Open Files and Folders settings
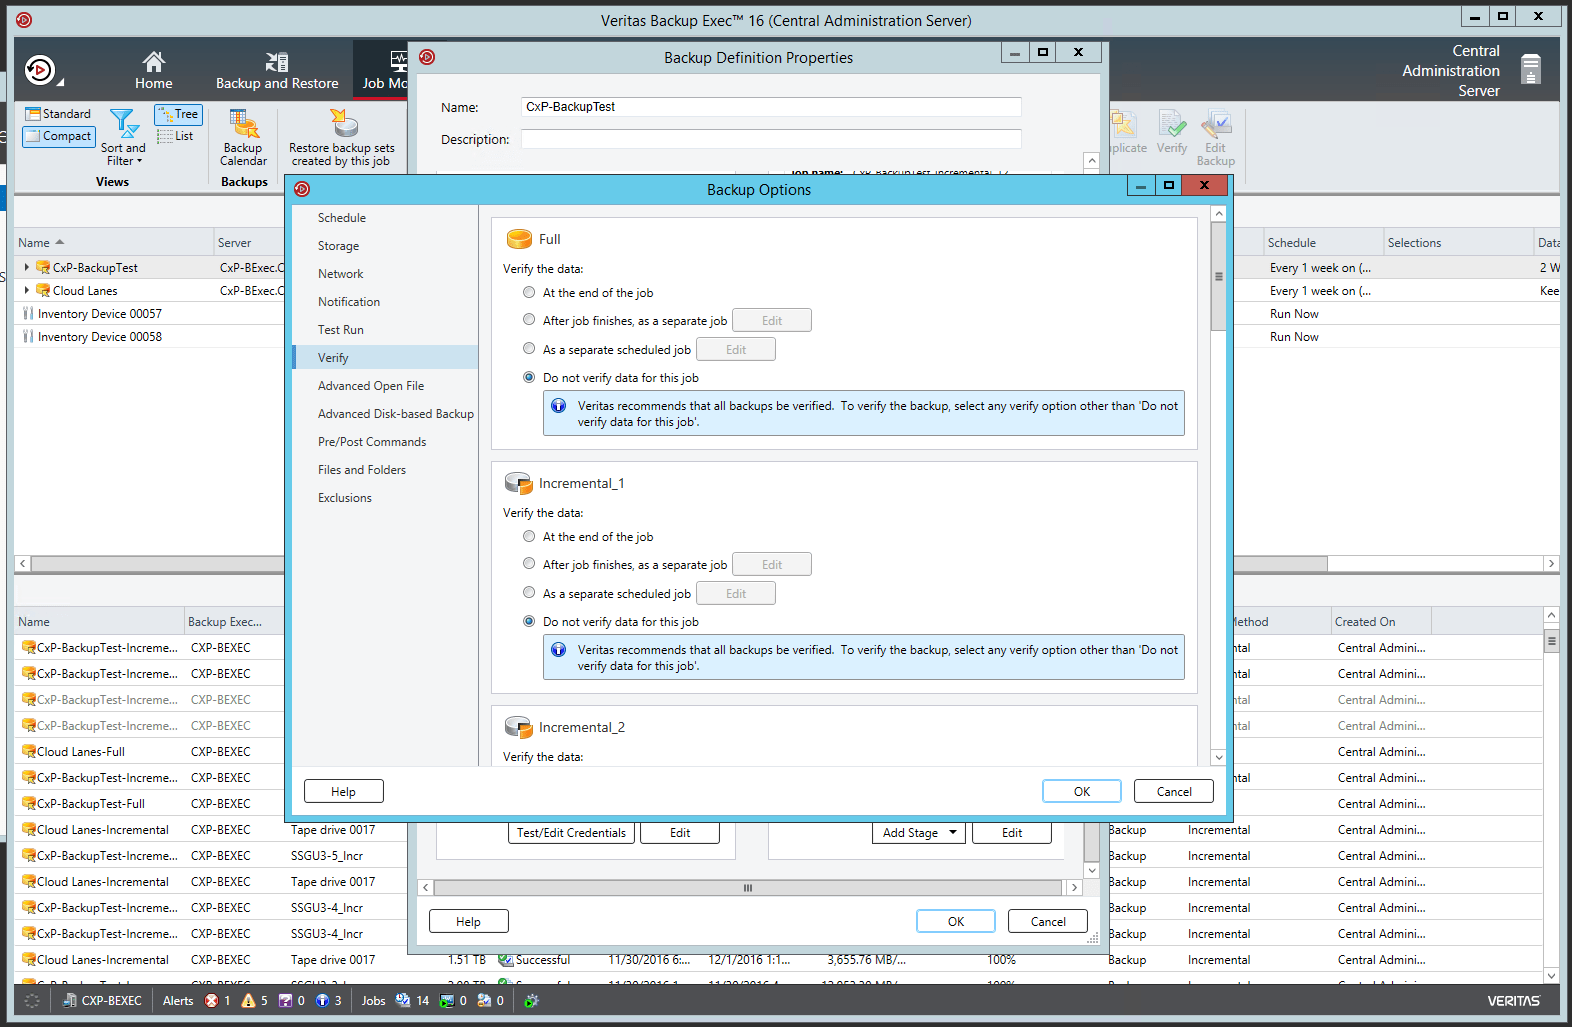This screenshot has height=1027, width=1572. point(385,470)
